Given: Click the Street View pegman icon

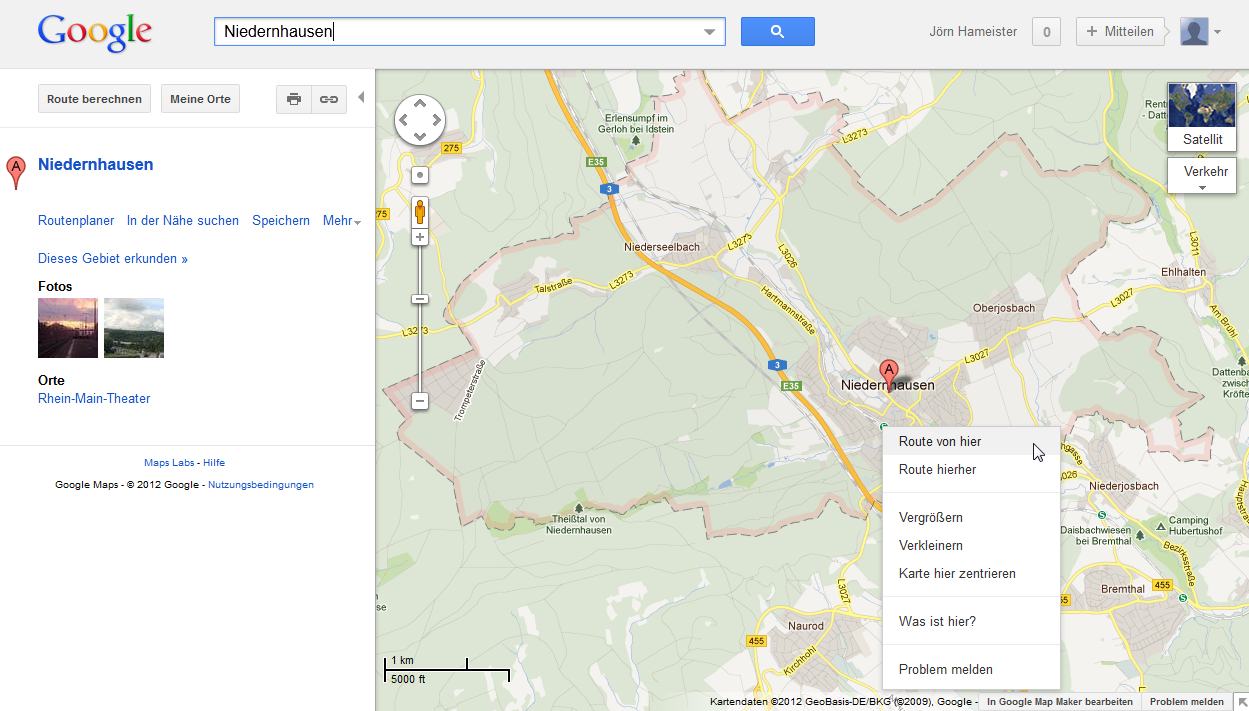Looking at the screenshot, I should coord(420,212).
